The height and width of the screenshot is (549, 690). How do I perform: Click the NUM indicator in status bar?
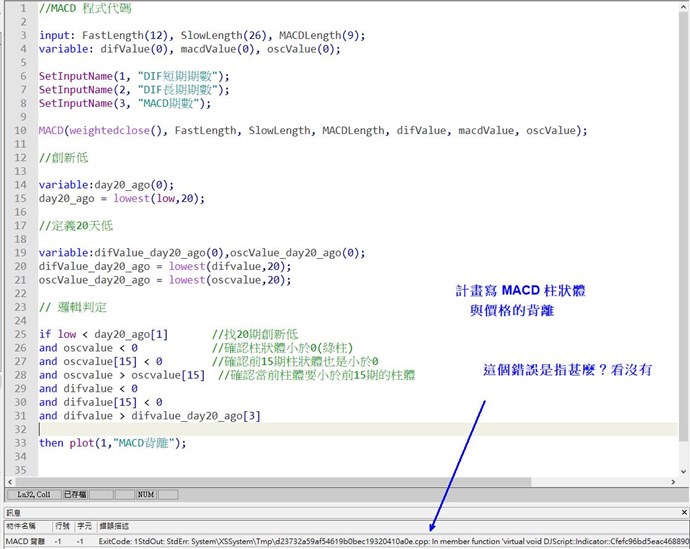coord(146,494)
